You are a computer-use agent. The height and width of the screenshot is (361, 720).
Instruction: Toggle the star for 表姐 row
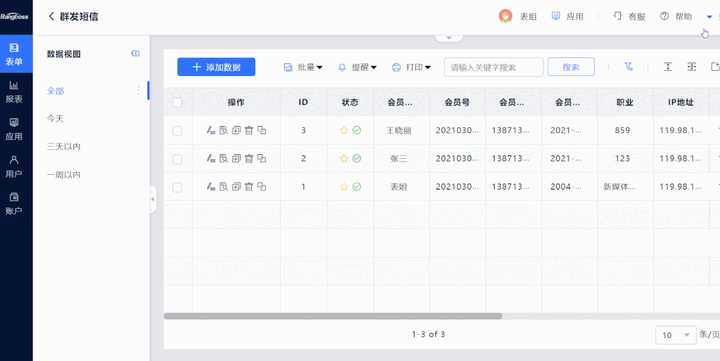click(344, 186)
